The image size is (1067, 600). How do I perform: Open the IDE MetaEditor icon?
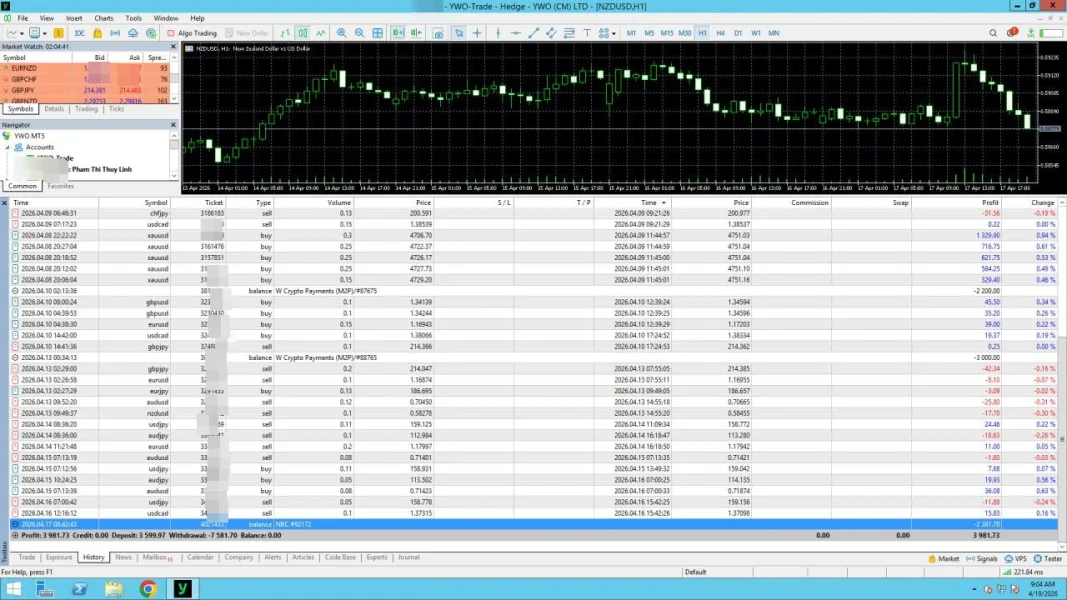tap(80, 33)
